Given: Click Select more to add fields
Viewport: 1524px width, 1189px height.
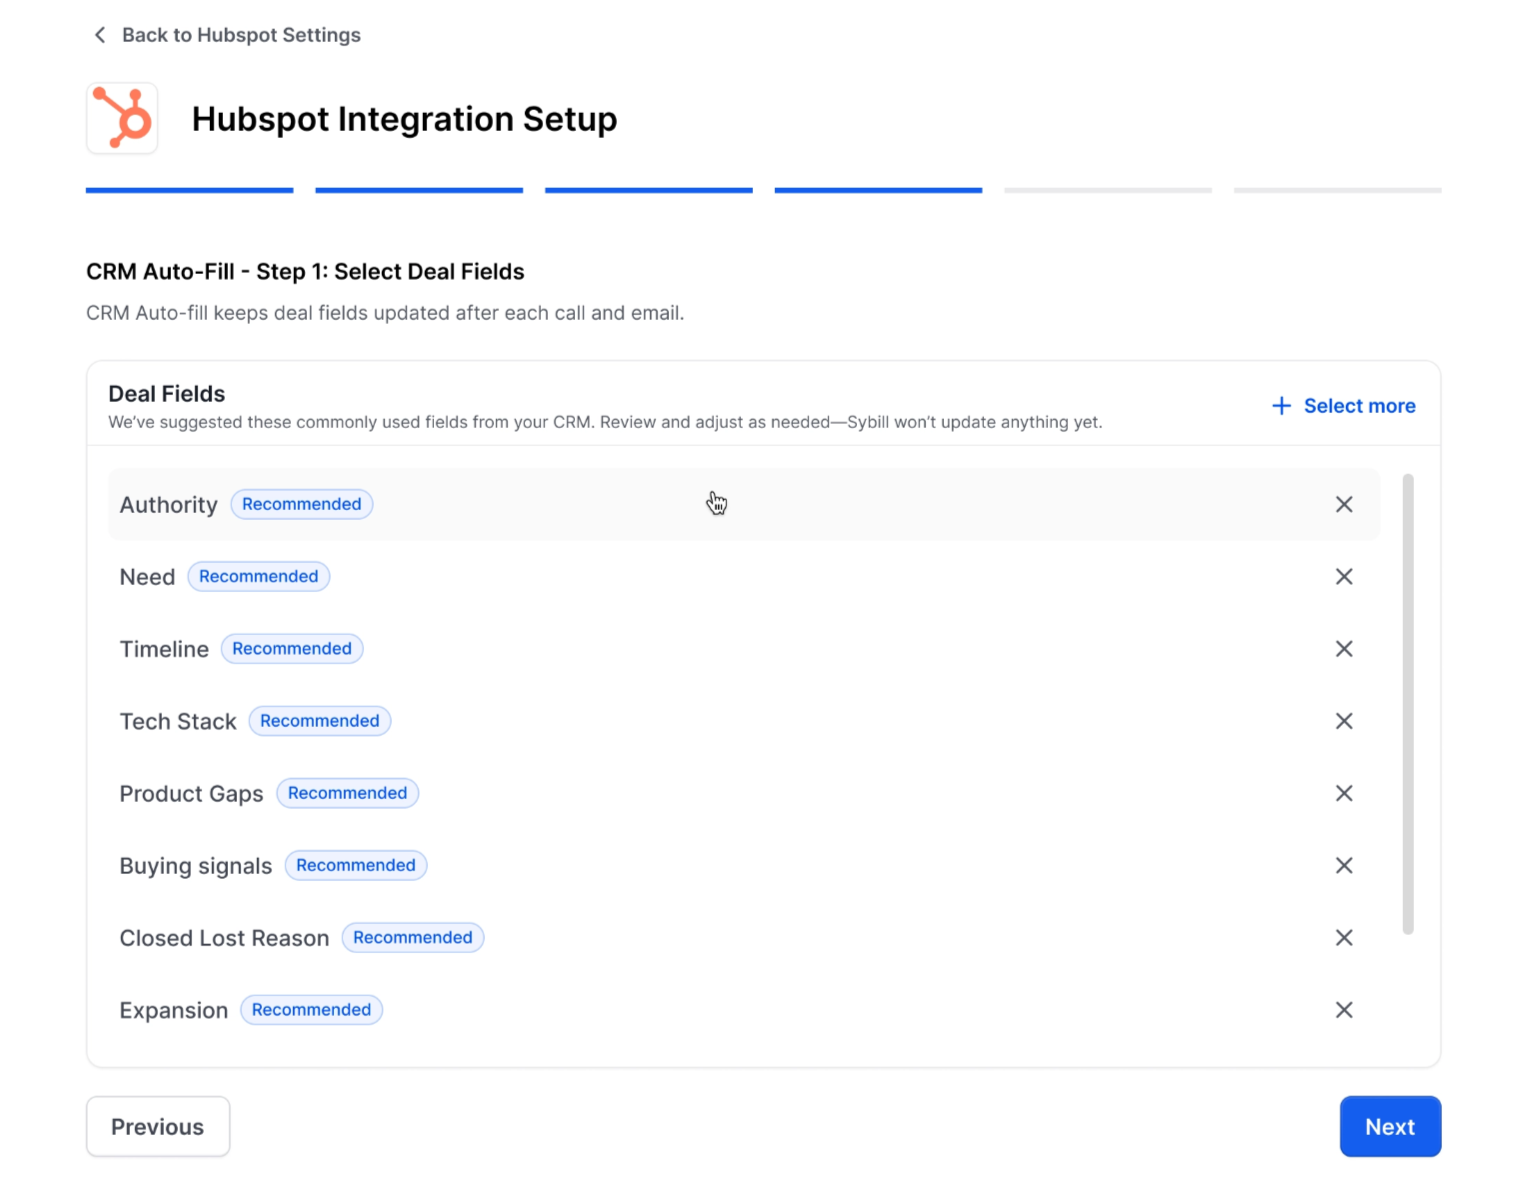Looking at the screenshot, I should pos(1343,406).
